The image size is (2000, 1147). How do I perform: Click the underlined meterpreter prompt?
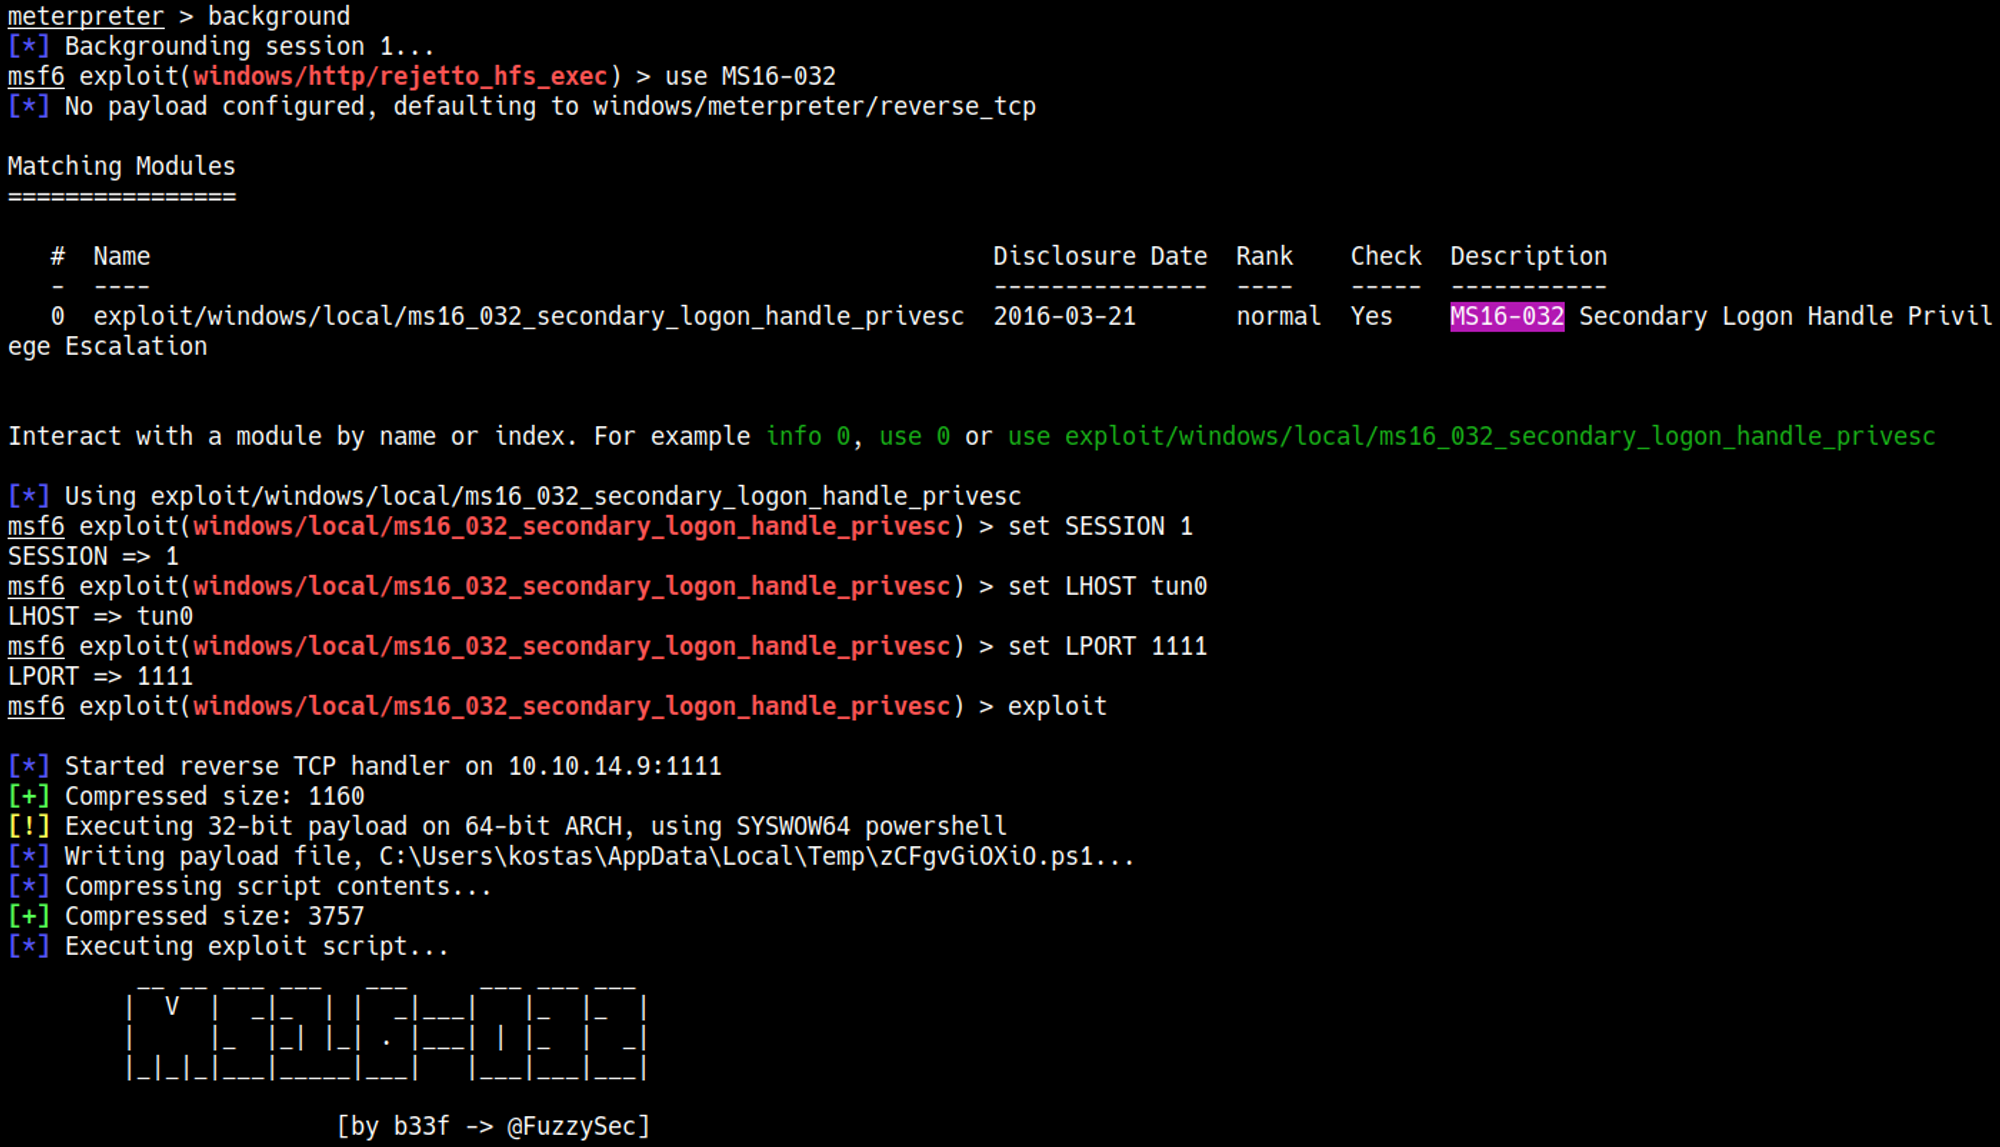click(85, 16)
